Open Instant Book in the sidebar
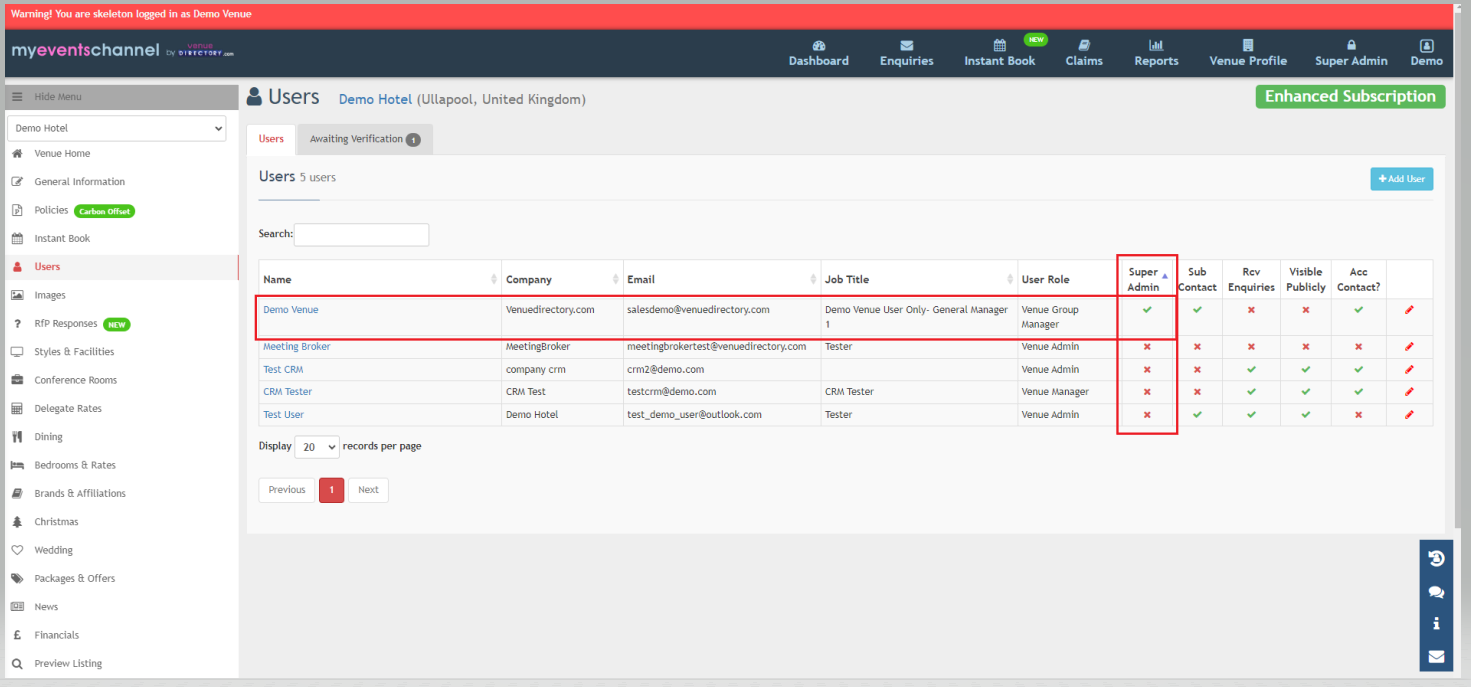Image resolution: width=1471 pixels, height=687 pixels. click(62, 239)
